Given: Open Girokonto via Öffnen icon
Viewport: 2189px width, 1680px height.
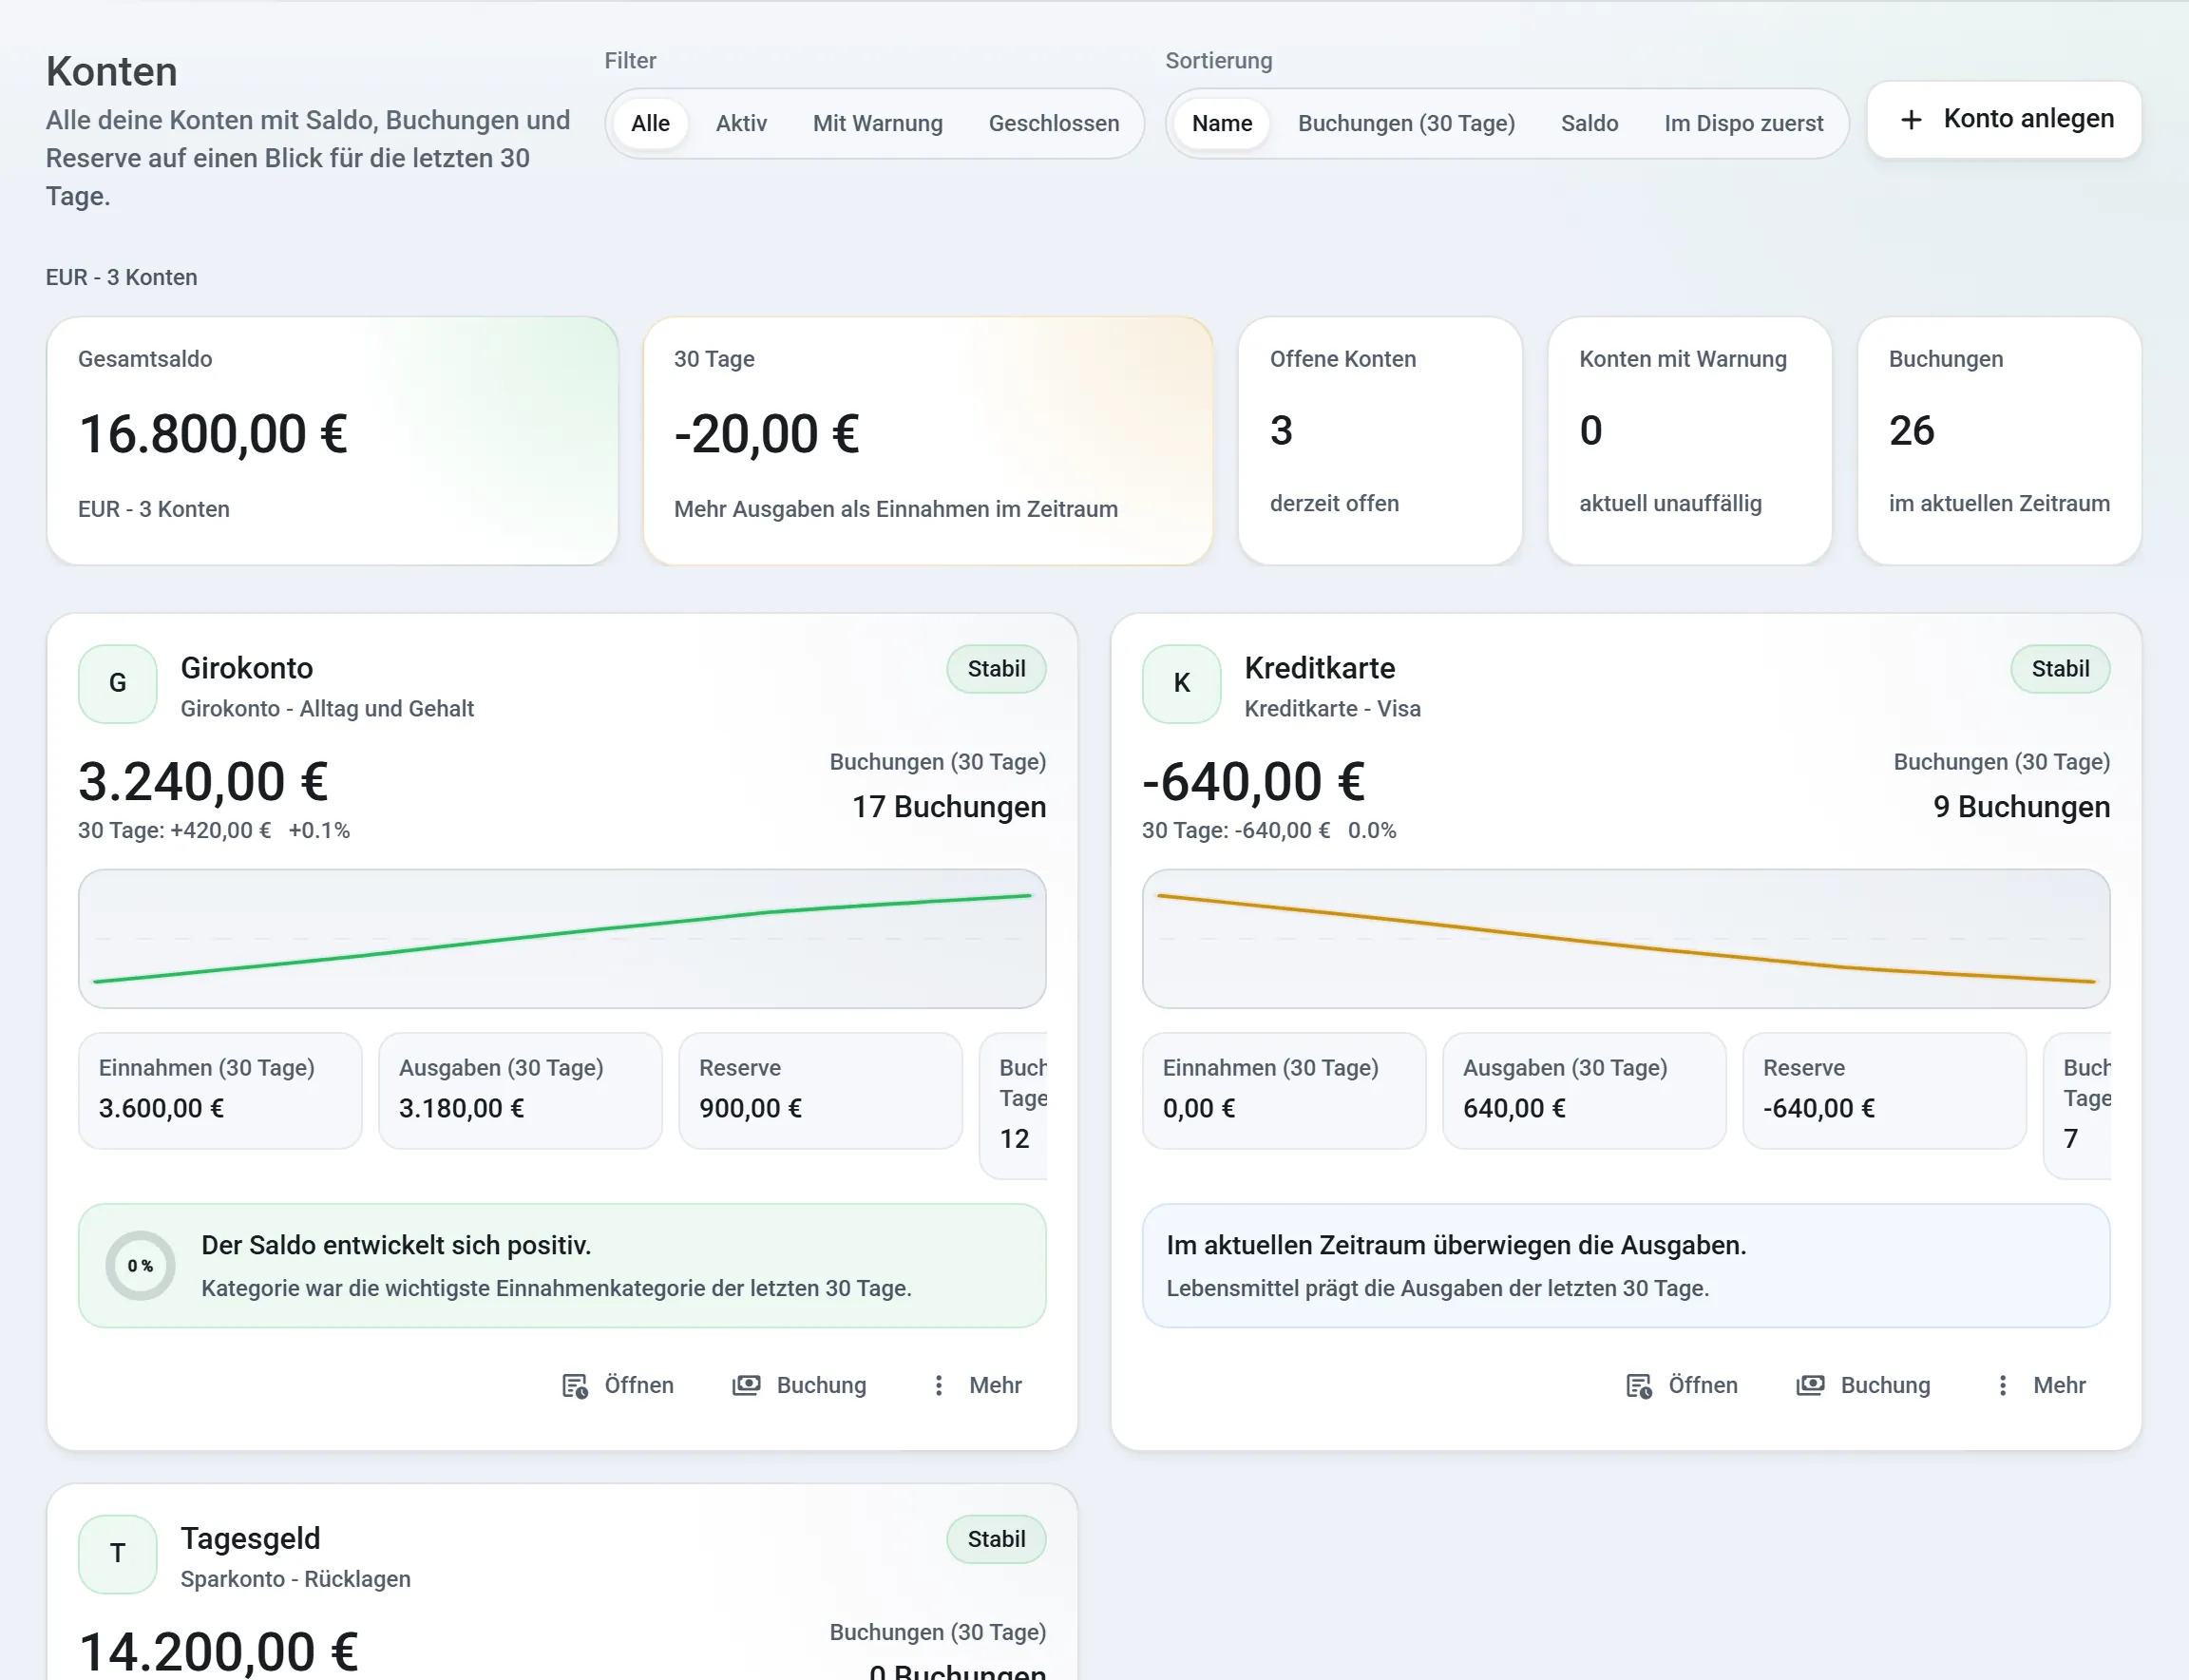Looking at the screenshot, I should (x=574, y=1386).
